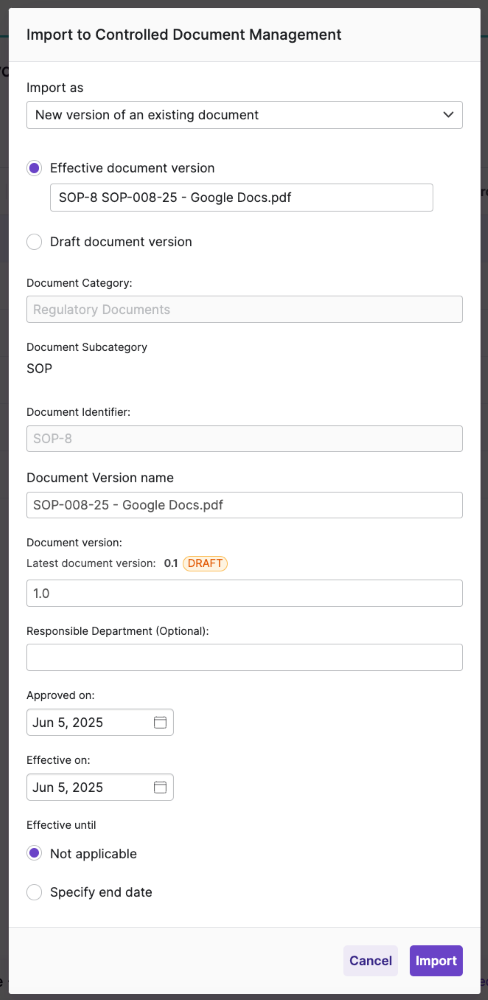Select Effective document version radio button
This screenshot has width=488, height=1000.
[34, 168]
